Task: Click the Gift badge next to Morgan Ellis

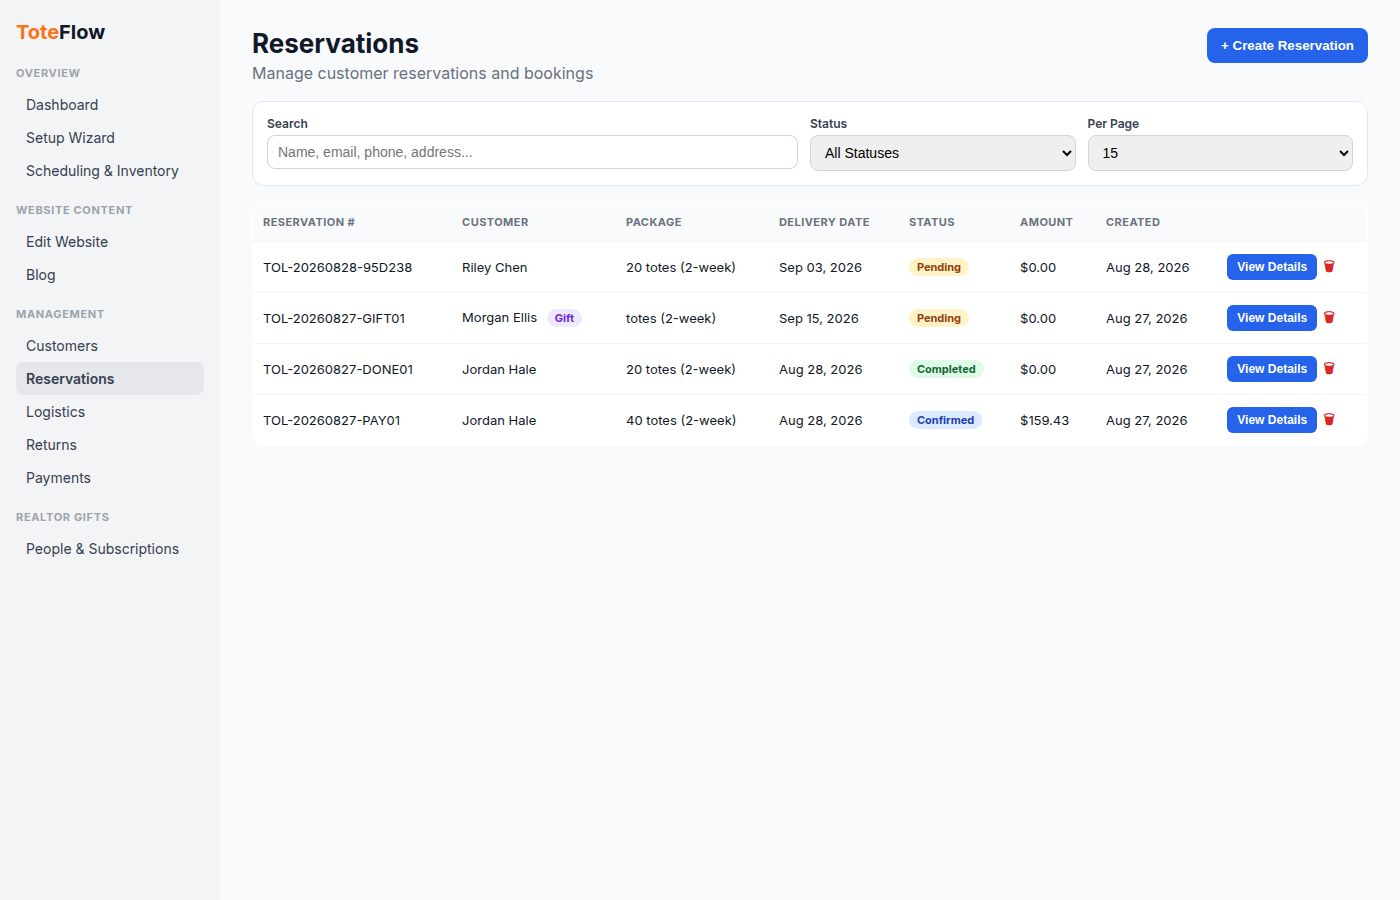Action: click(564, 318)
